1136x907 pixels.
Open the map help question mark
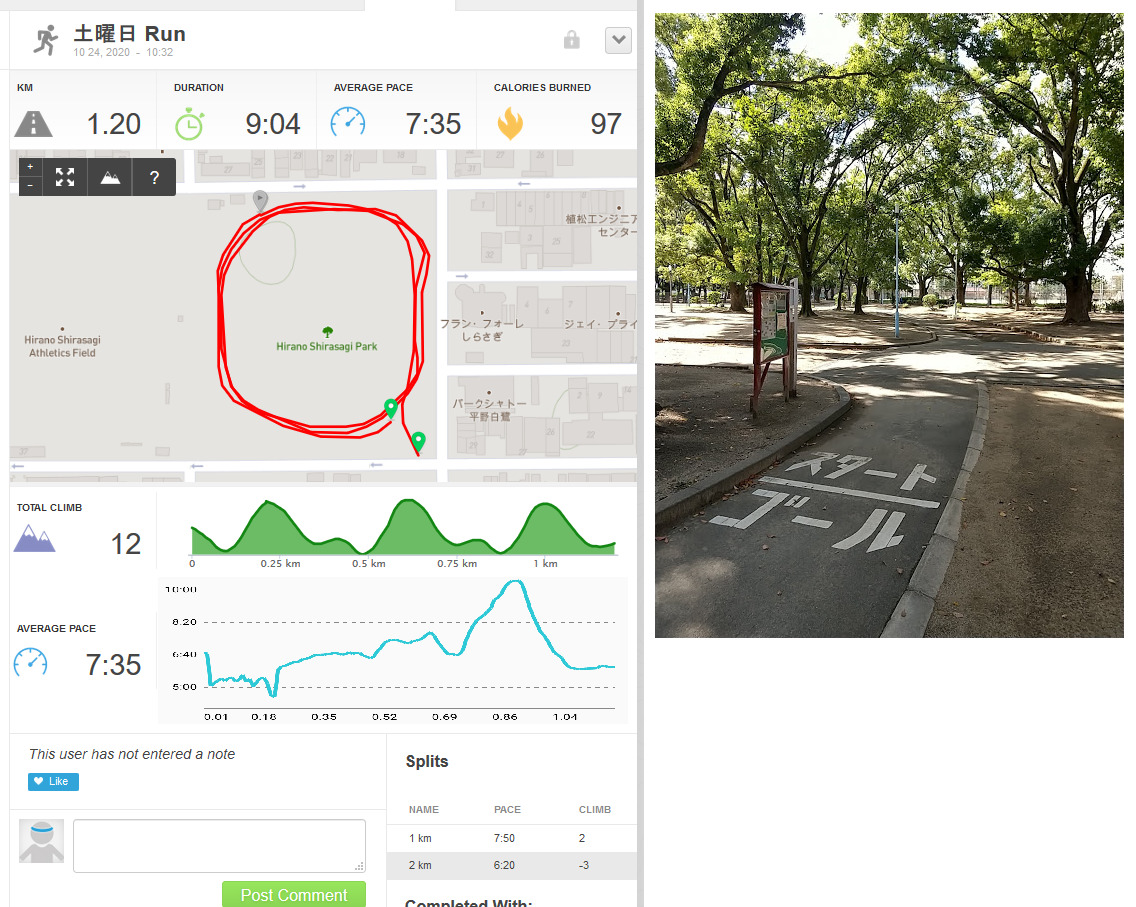[x=154, y=177]
